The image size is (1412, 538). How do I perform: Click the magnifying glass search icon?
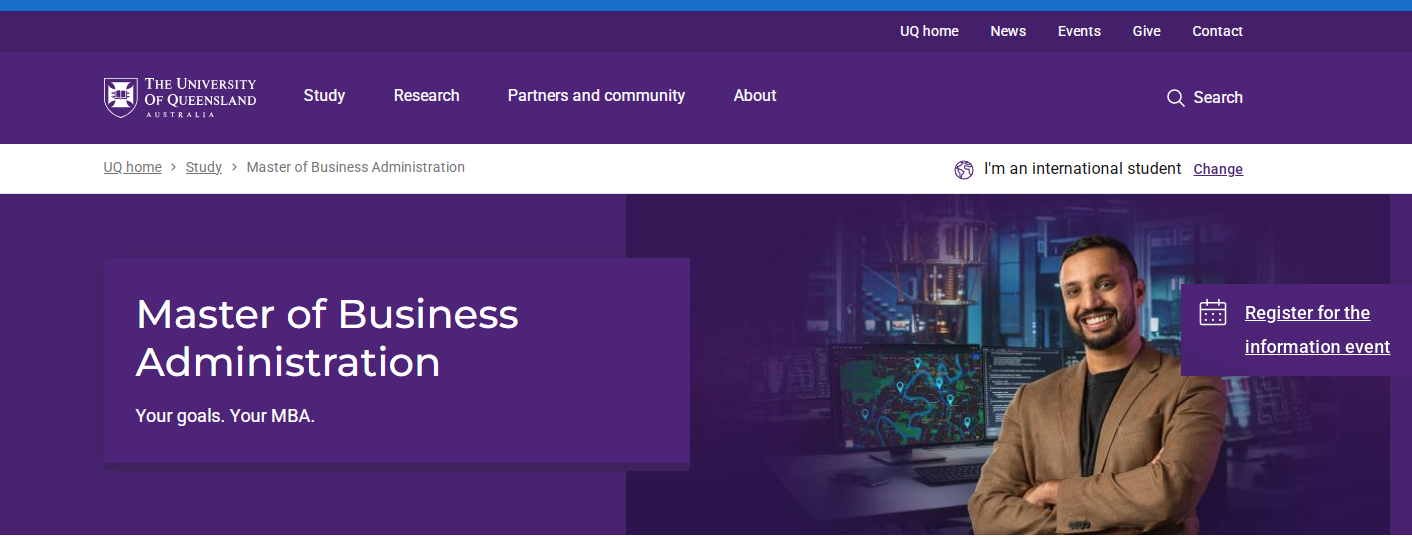tap(1175, 98)
